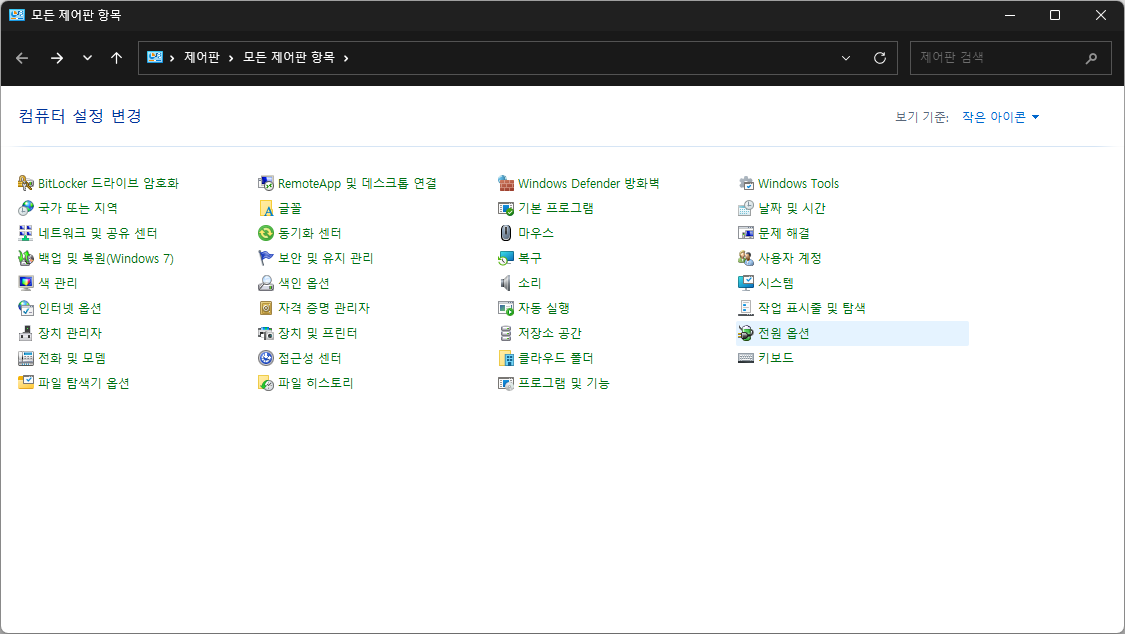Image resolution: width=1125 pixels, height=634 pixels.
Task: Open the BitLocker 드라이브 암호화 icon
Action: click(26, 184)
